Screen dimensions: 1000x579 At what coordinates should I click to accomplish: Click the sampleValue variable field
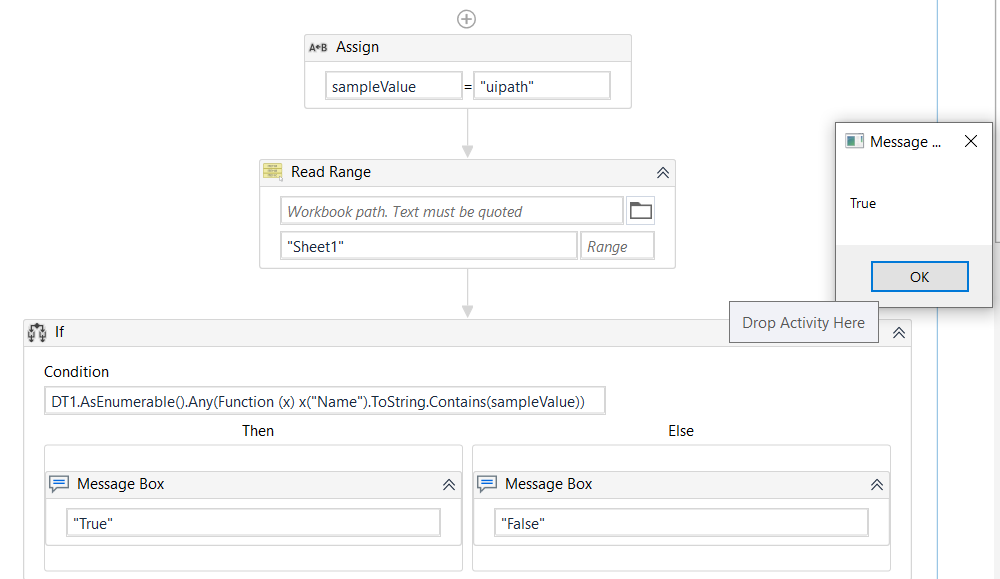click(x=394, y=86)
